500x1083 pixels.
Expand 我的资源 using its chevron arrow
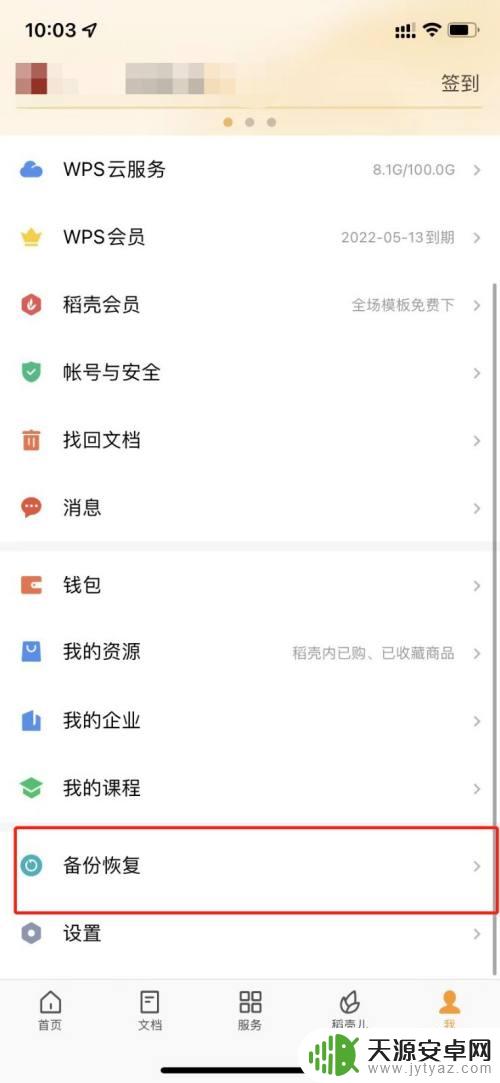coord(477,653)
